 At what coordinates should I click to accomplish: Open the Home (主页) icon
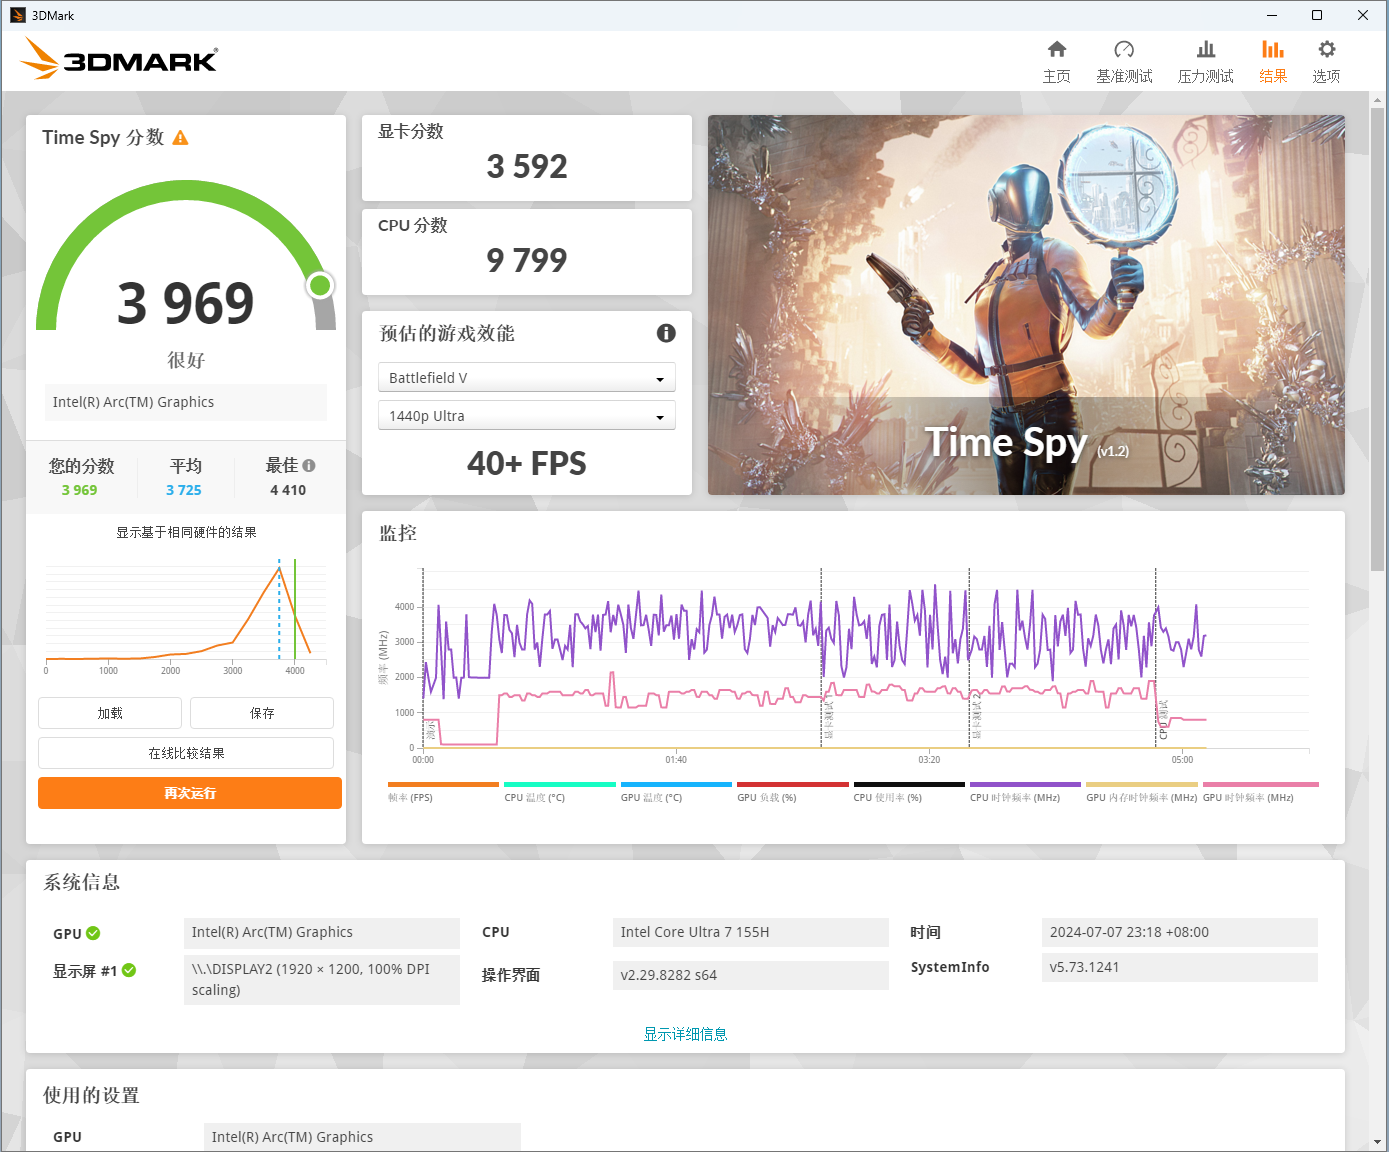tap(1057, 50)
